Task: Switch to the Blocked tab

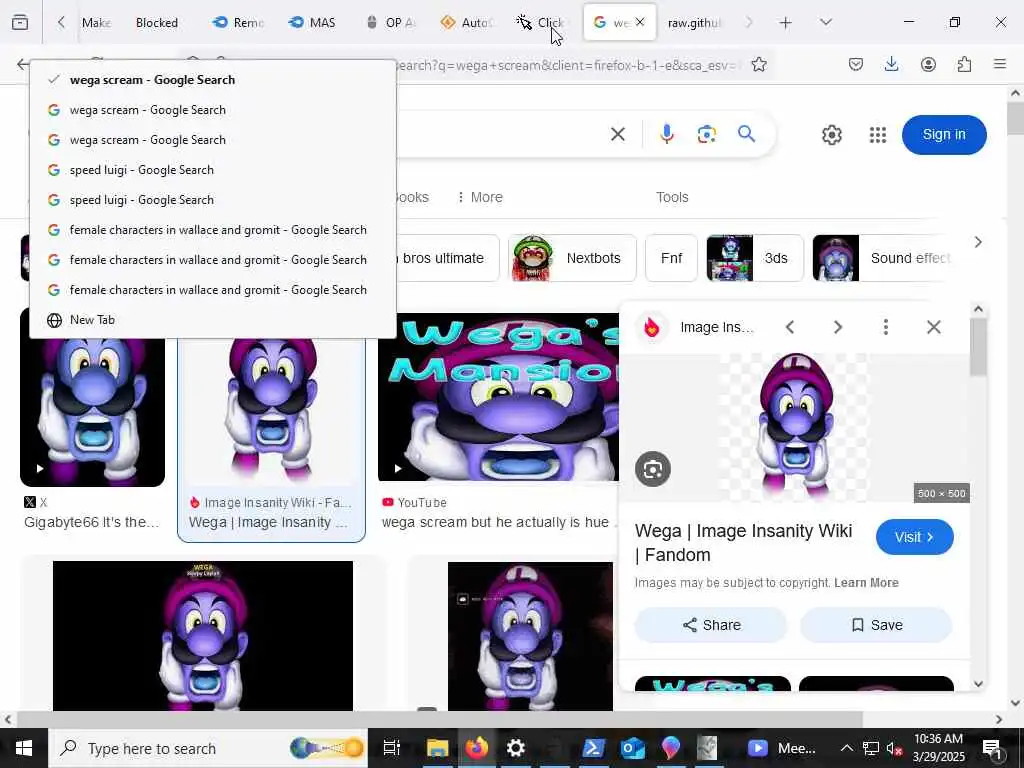Action: tap(157, 23)
